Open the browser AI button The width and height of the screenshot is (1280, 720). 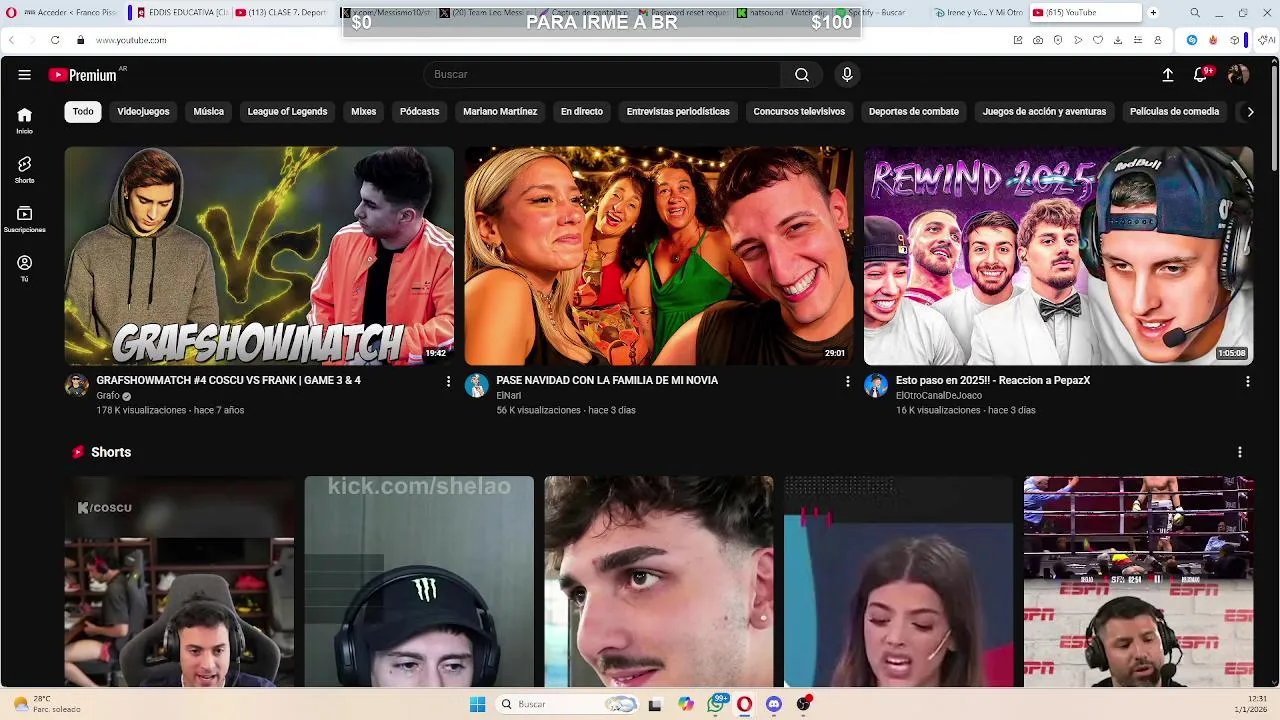pos(1267,40)
